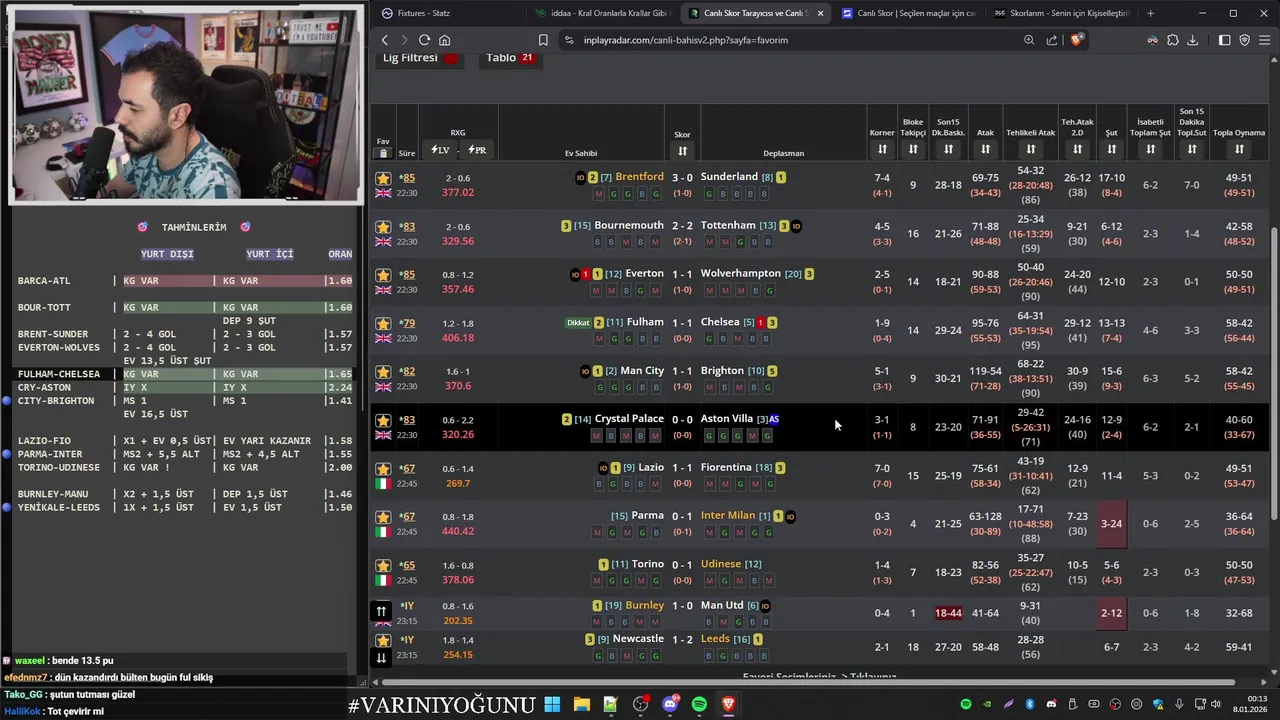Toggle favorite star for Parma match
Screen dimensions: 1280x720
click(383, 517)
